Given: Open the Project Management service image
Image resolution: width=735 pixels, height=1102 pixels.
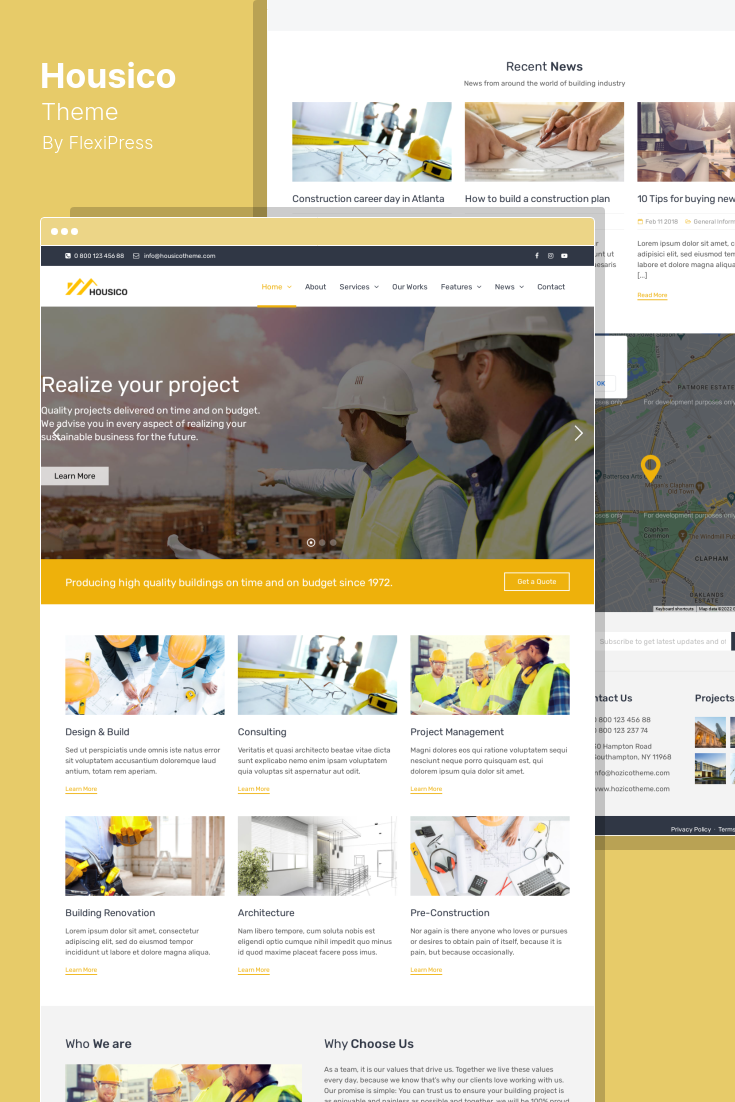Looking at the screenshot, I should click(x=490, y=675).
